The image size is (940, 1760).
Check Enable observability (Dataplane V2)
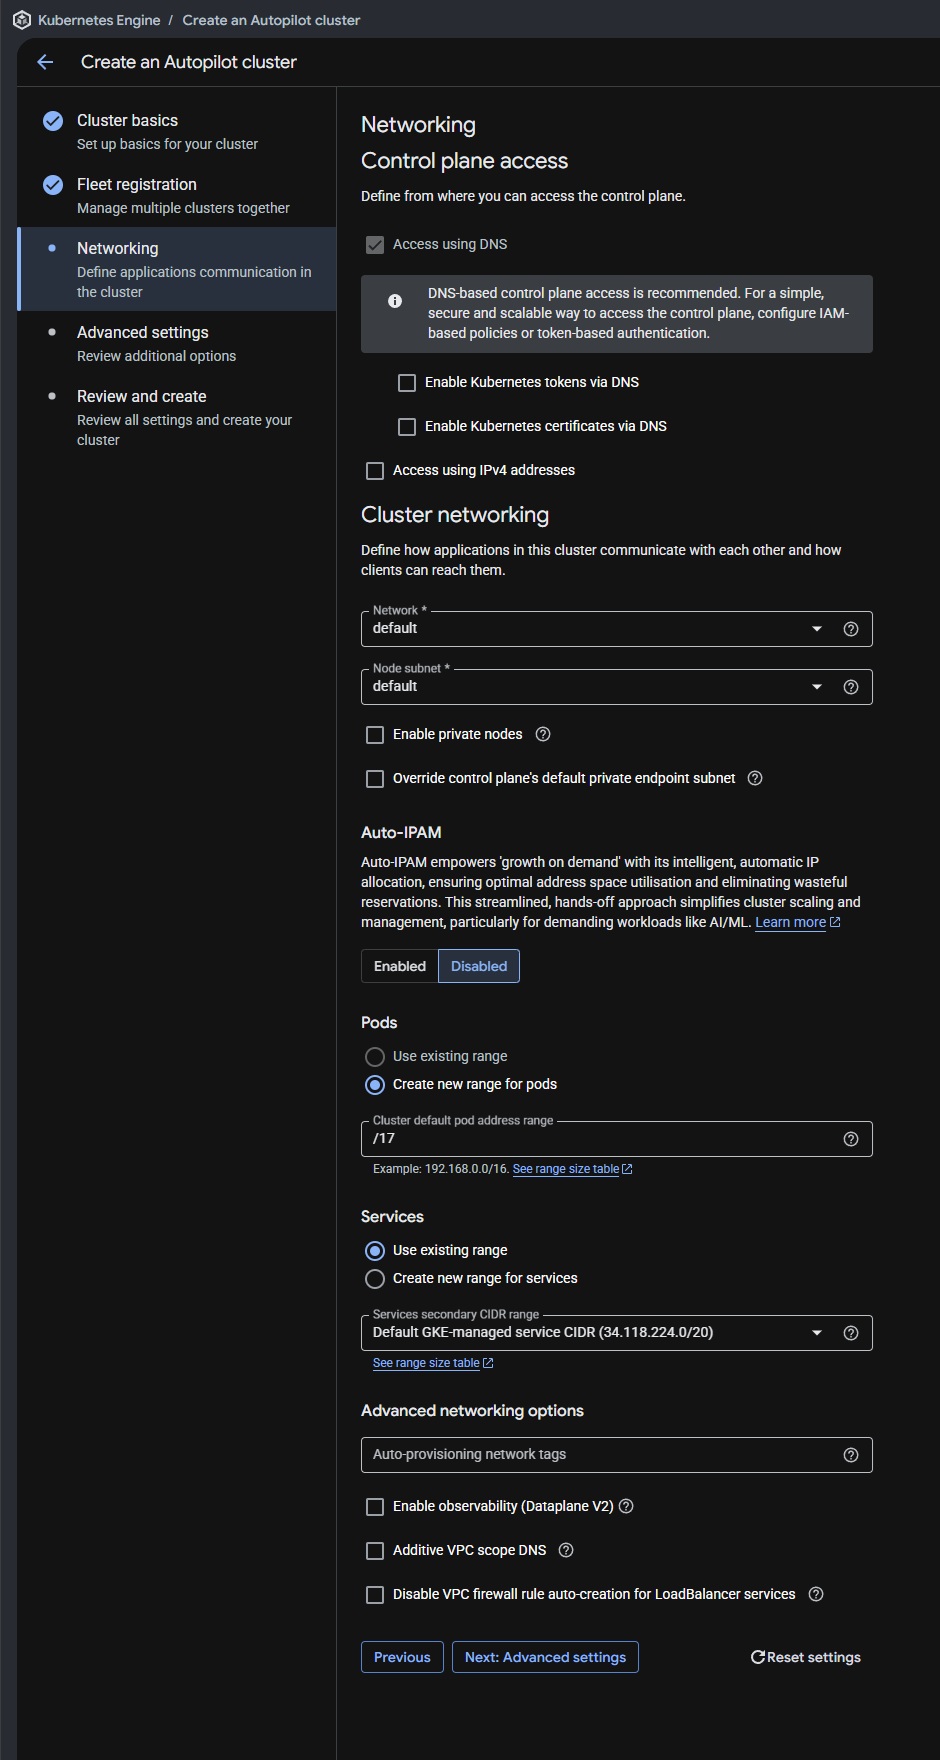click(x=375, y=1507)
